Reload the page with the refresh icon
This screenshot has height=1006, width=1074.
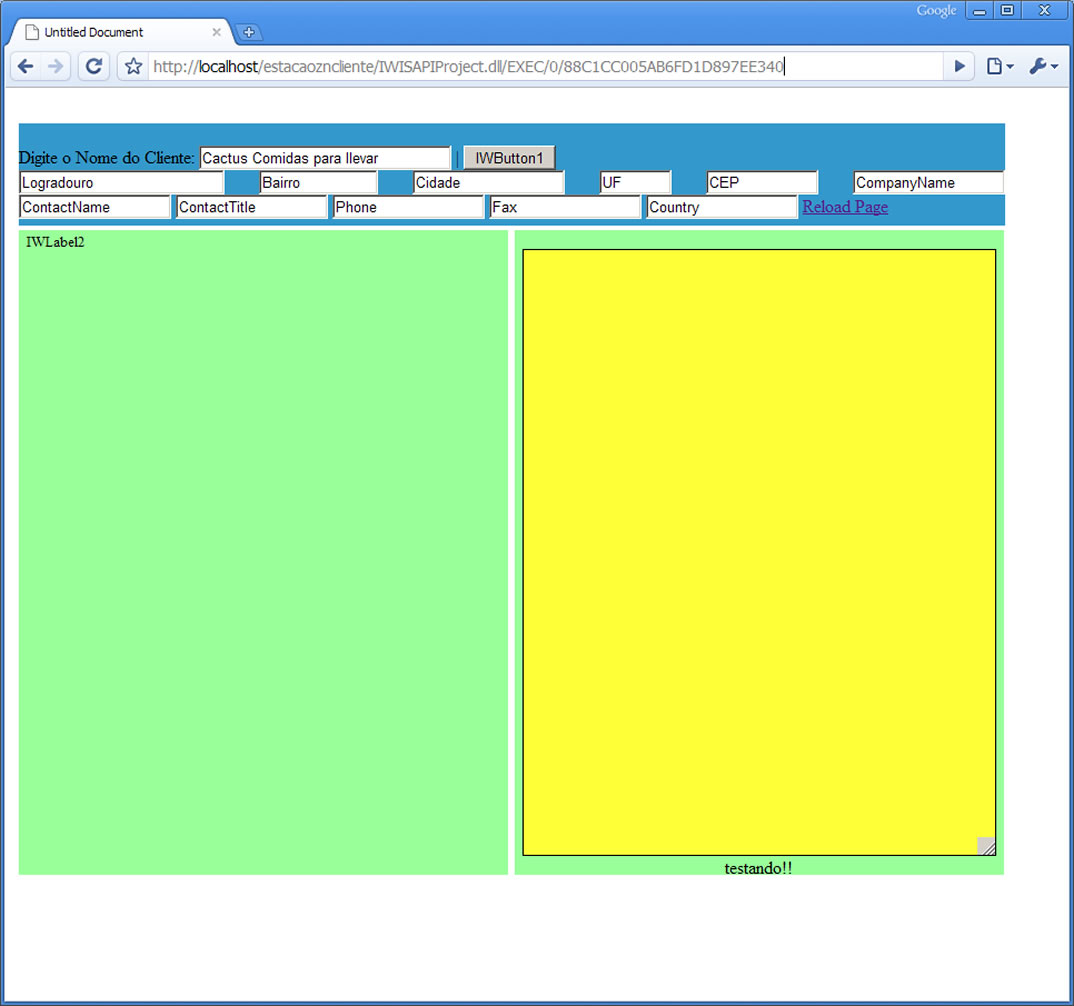94,66
